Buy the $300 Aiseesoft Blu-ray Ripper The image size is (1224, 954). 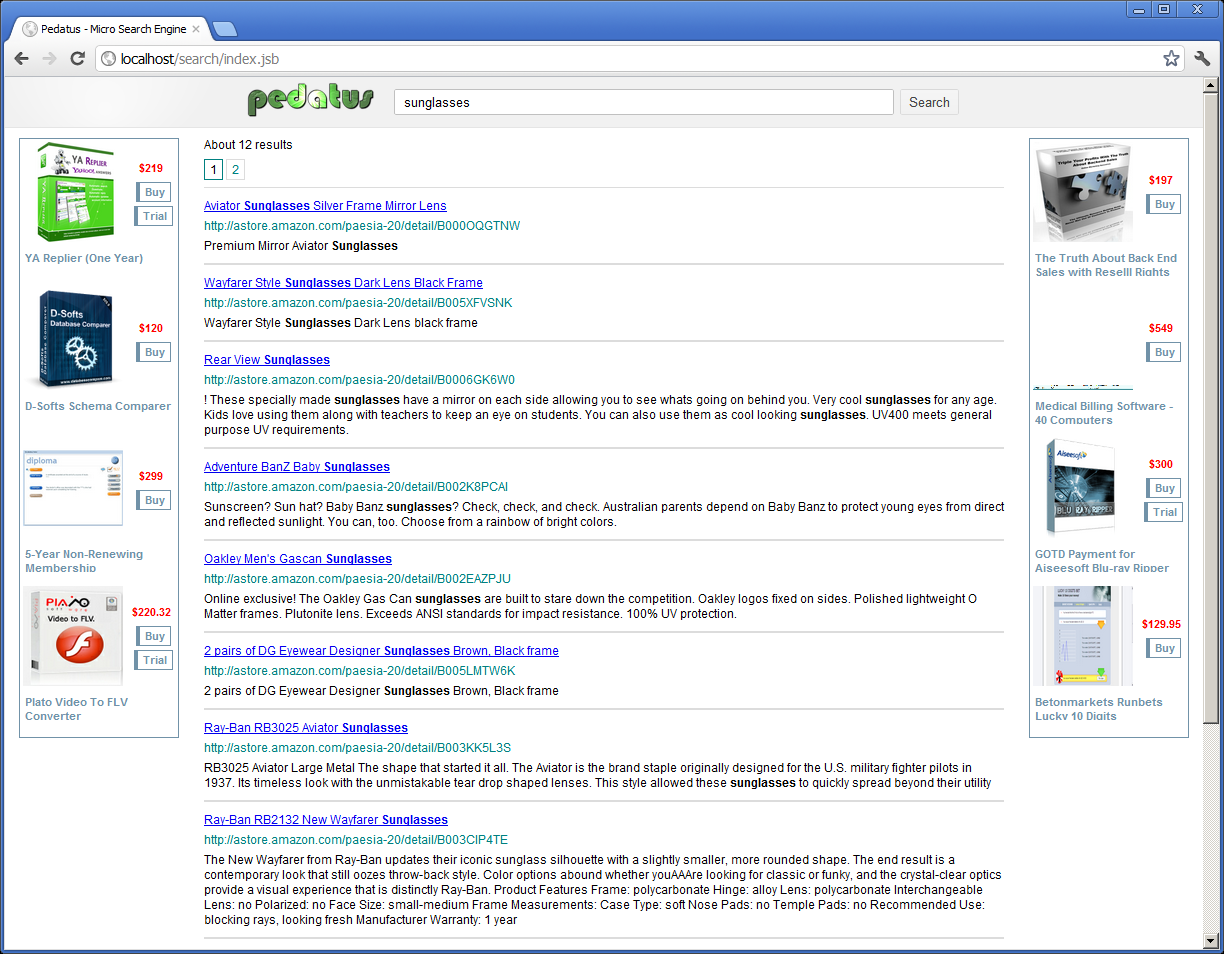pyautogui.click(x=1164, y=488)
